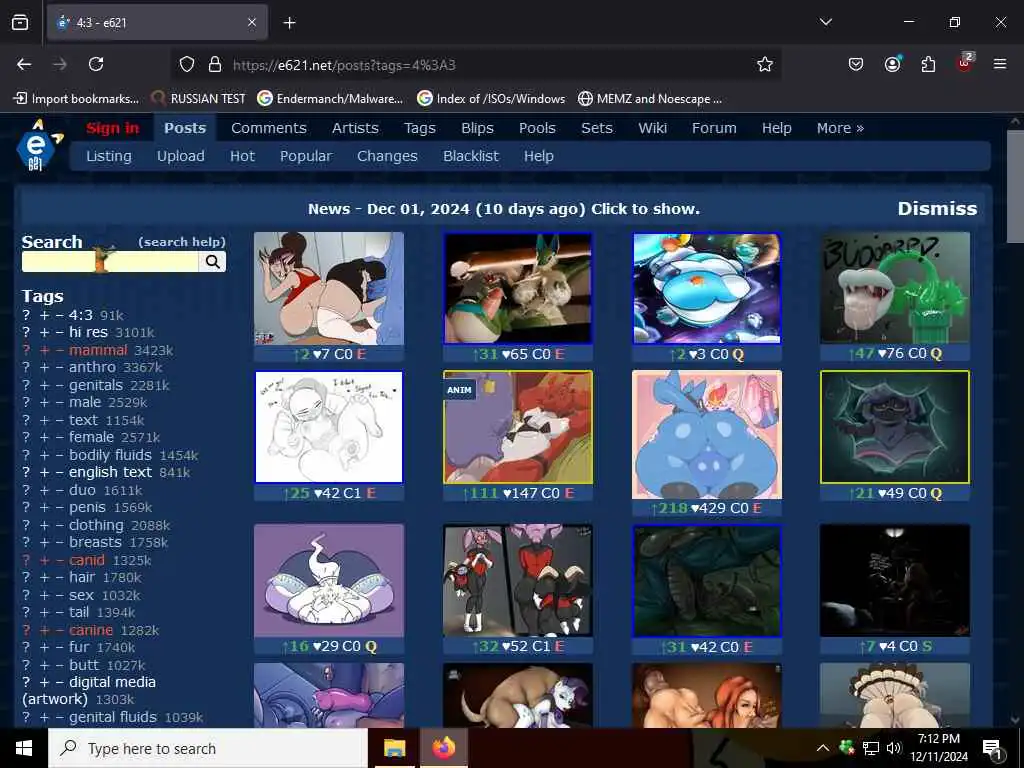1024x768 pixels.
Task: Expand the More » menu
Action: 840,128
